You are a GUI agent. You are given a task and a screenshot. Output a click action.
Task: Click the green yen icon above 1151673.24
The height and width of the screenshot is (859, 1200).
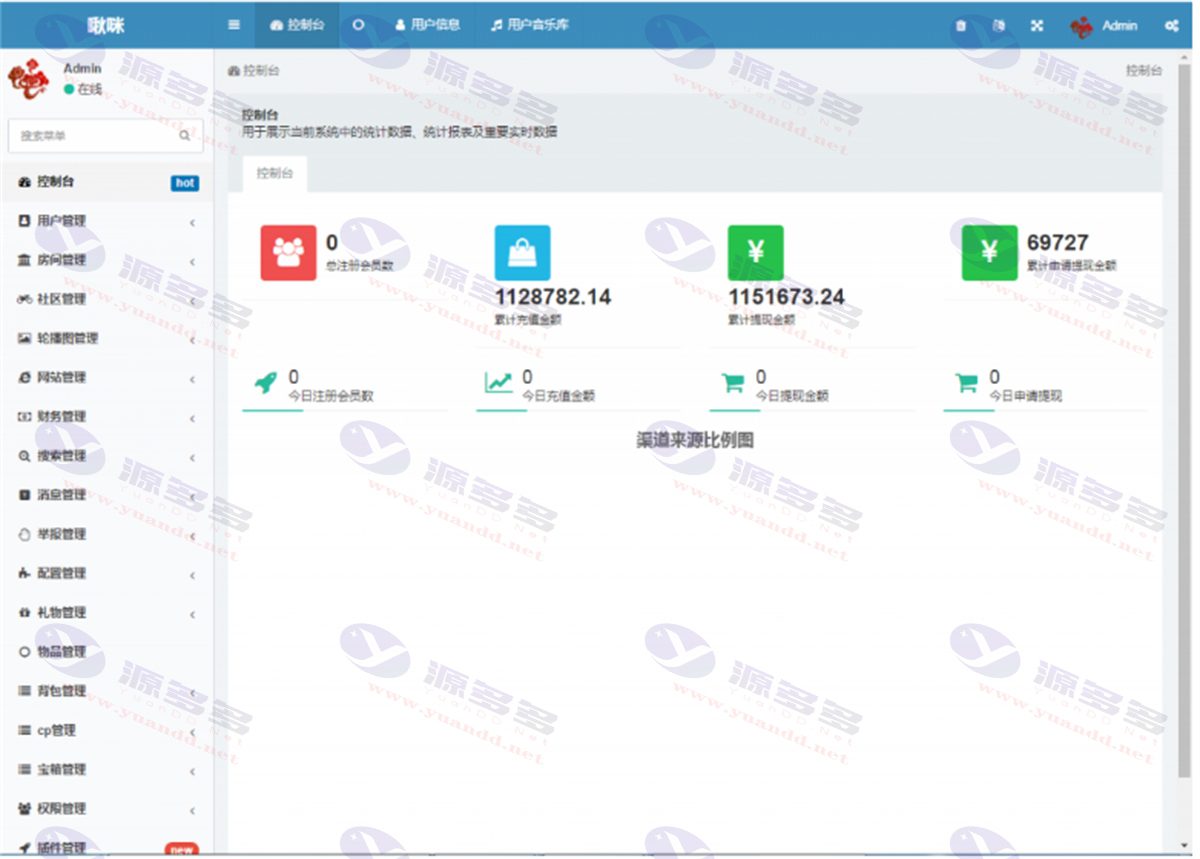click(756, 252)
